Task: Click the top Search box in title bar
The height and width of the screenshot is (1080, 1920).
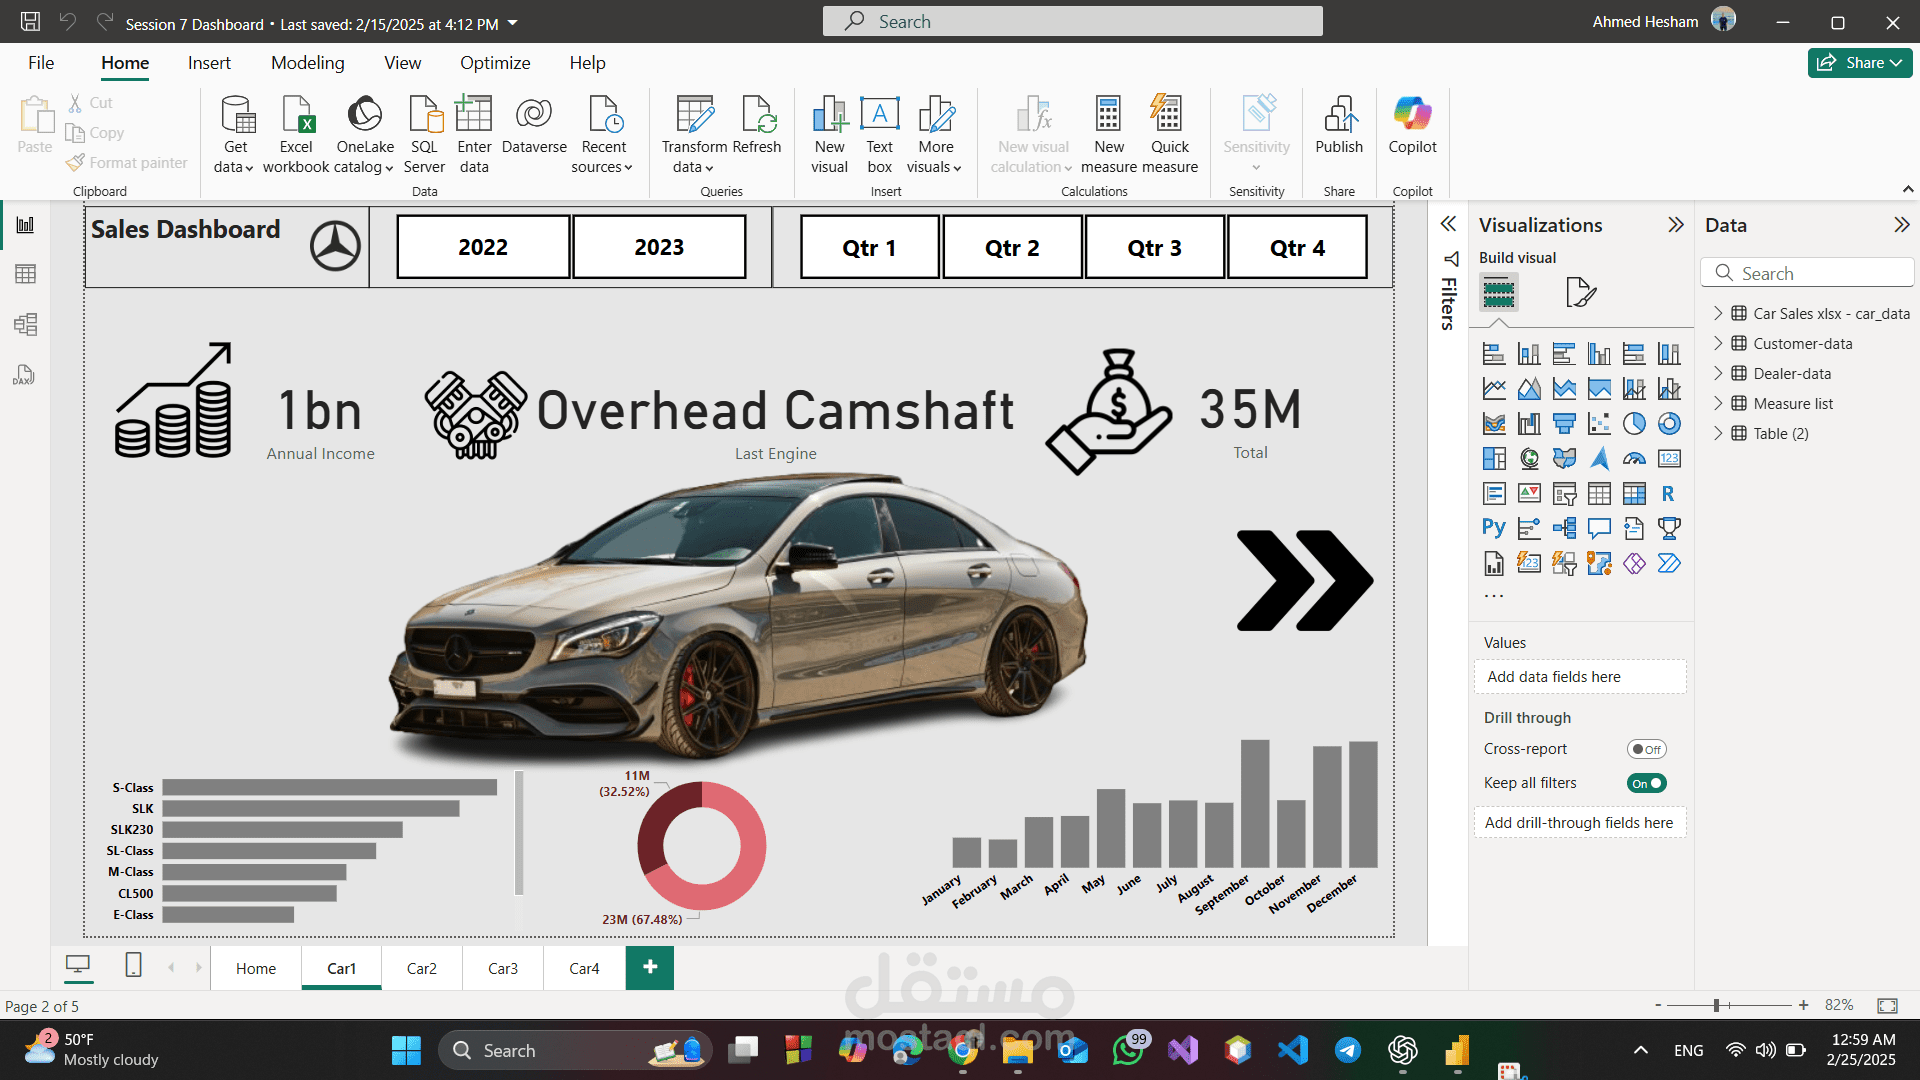Action: click(x=1073, y=21)
